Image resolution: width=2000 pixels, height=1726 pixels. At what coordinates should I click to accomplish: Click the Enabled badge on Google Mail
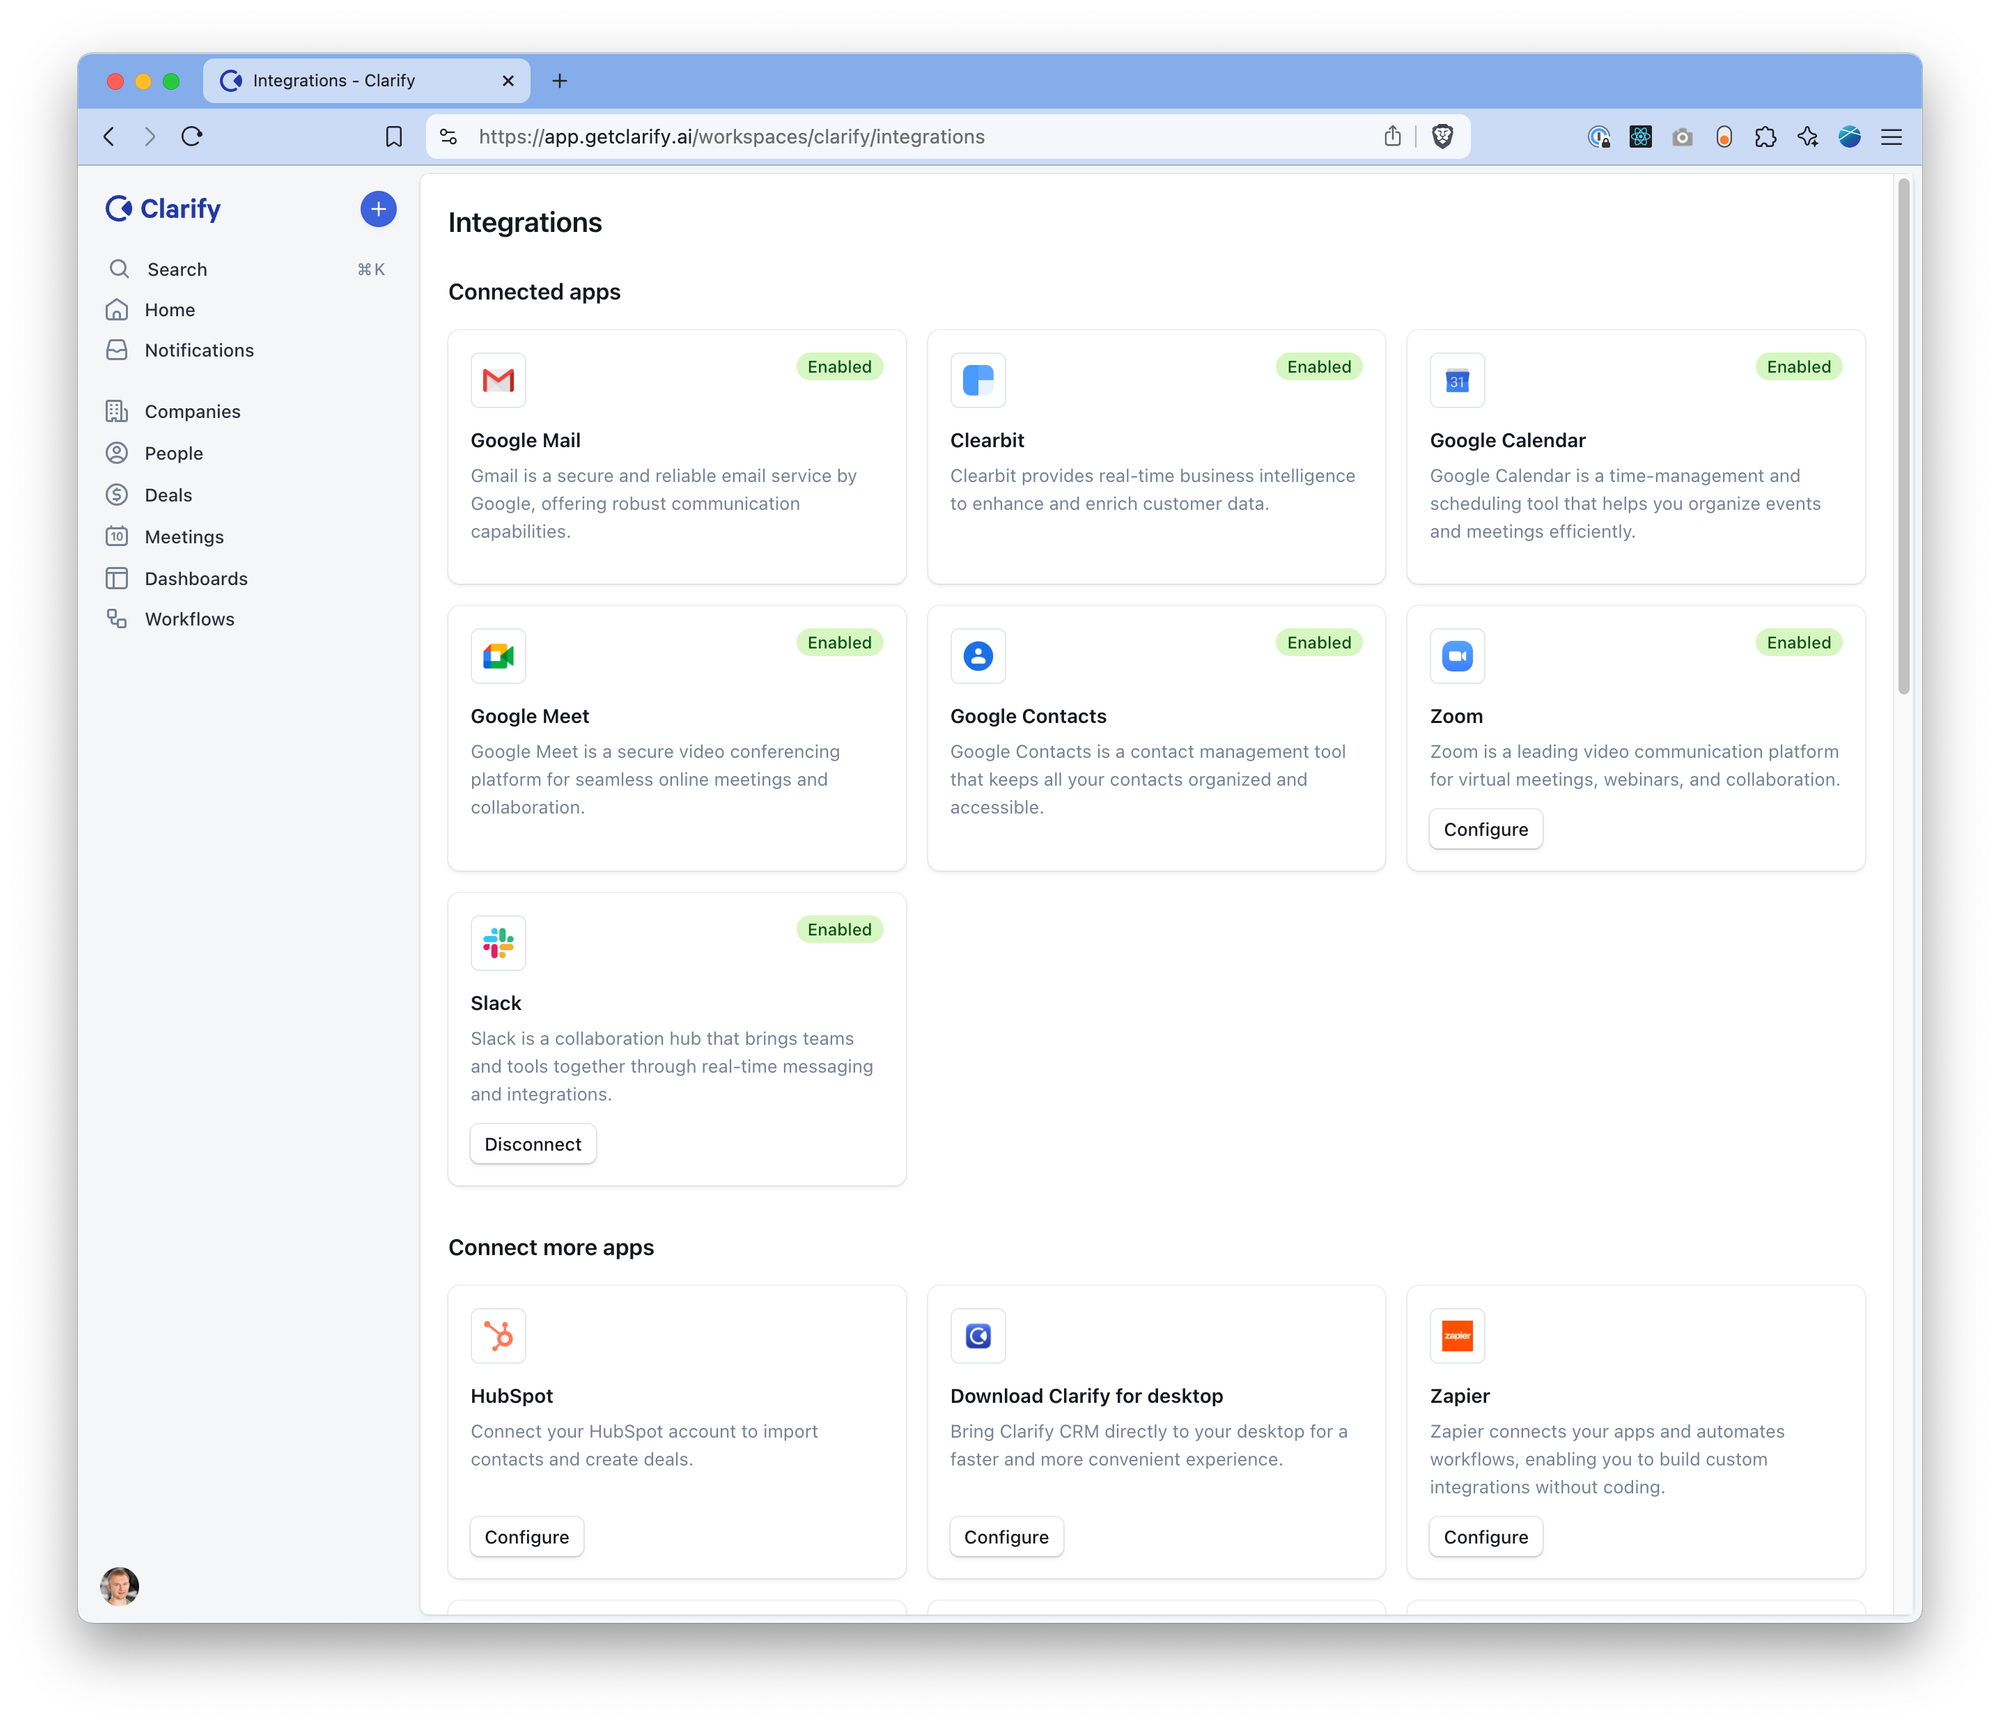pyautogui.click(x=839, y=367)
